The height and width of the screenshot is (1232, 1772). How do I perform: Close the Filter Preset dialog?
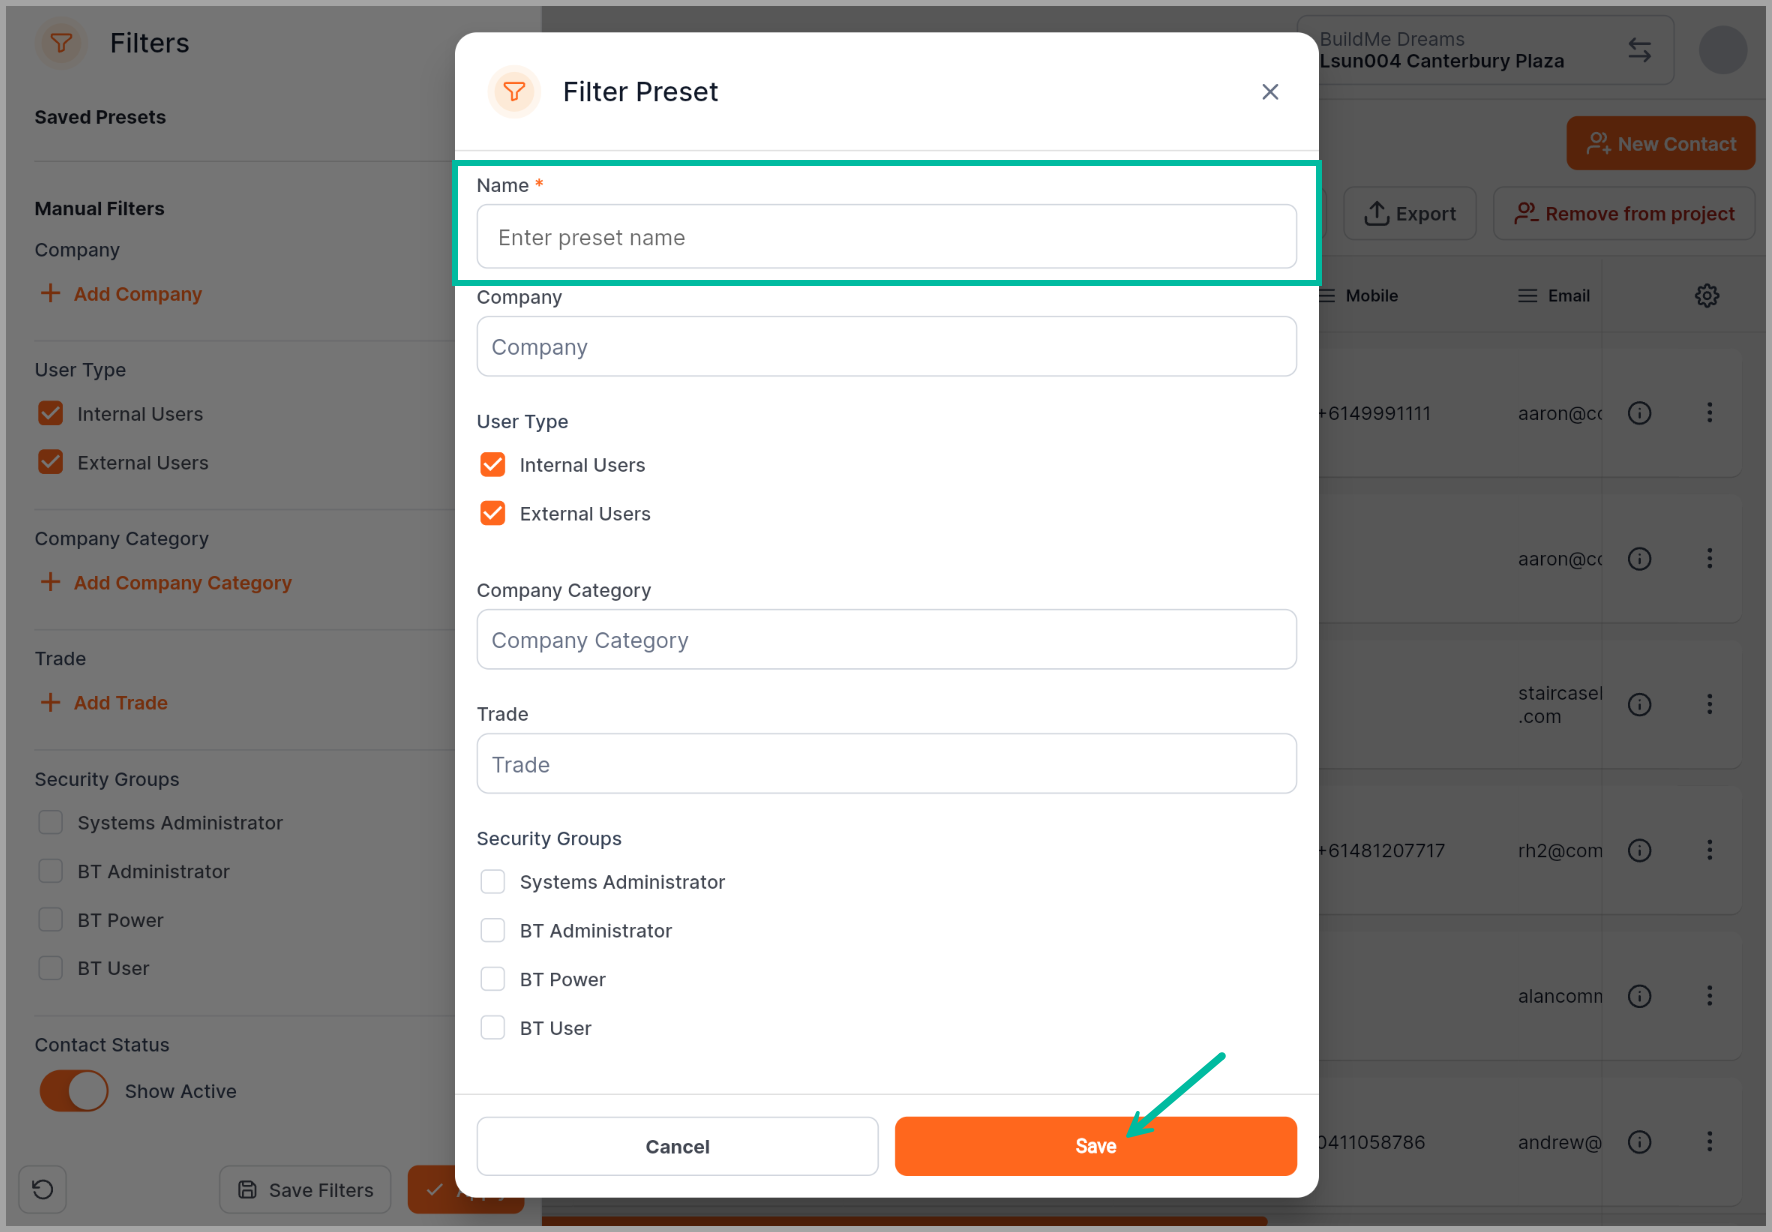click(1270, 92)
